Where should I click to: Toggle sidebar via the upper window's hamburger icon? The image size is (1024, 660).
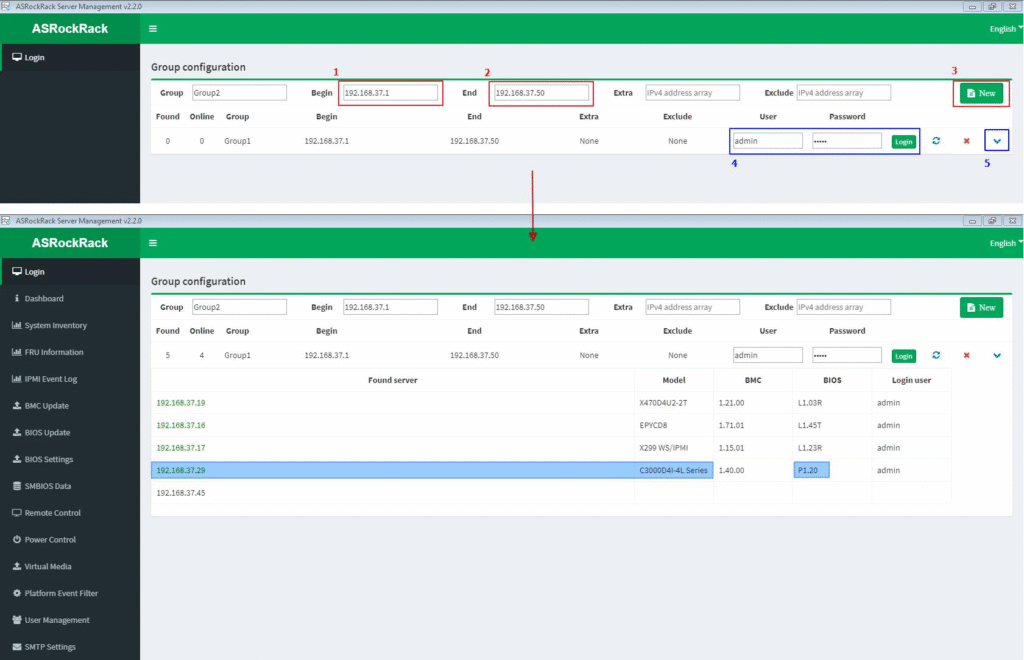[x=152, y=29]
